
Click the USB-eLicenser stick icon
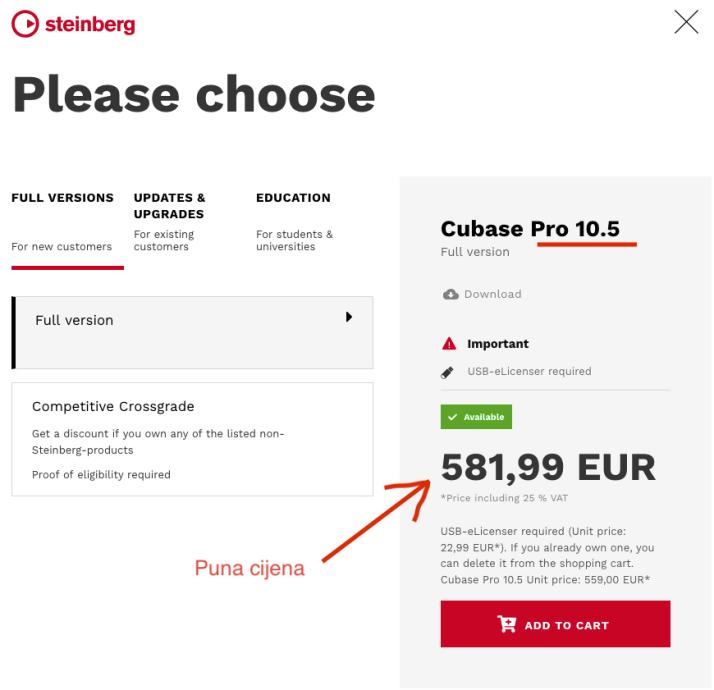pos(449,371)
